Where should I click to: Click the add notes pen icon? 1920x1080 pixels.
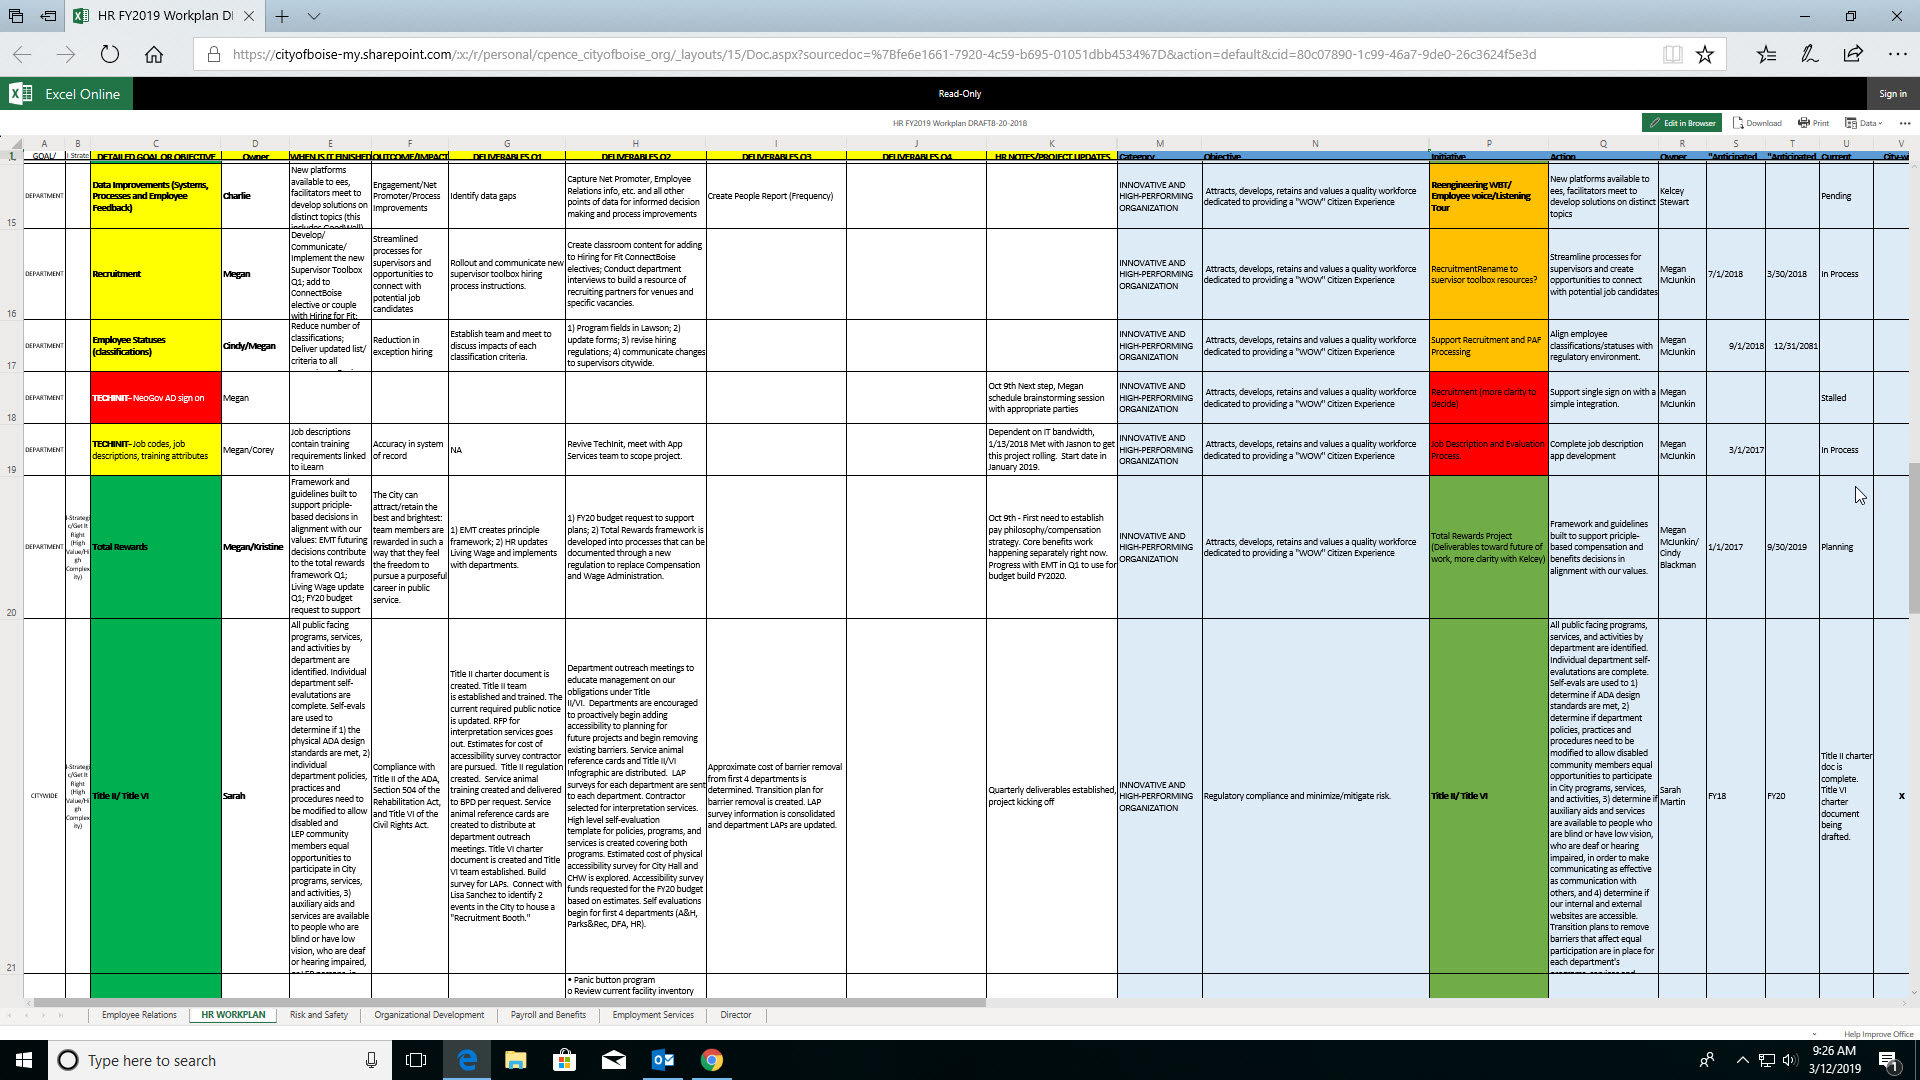(1809, 55)
